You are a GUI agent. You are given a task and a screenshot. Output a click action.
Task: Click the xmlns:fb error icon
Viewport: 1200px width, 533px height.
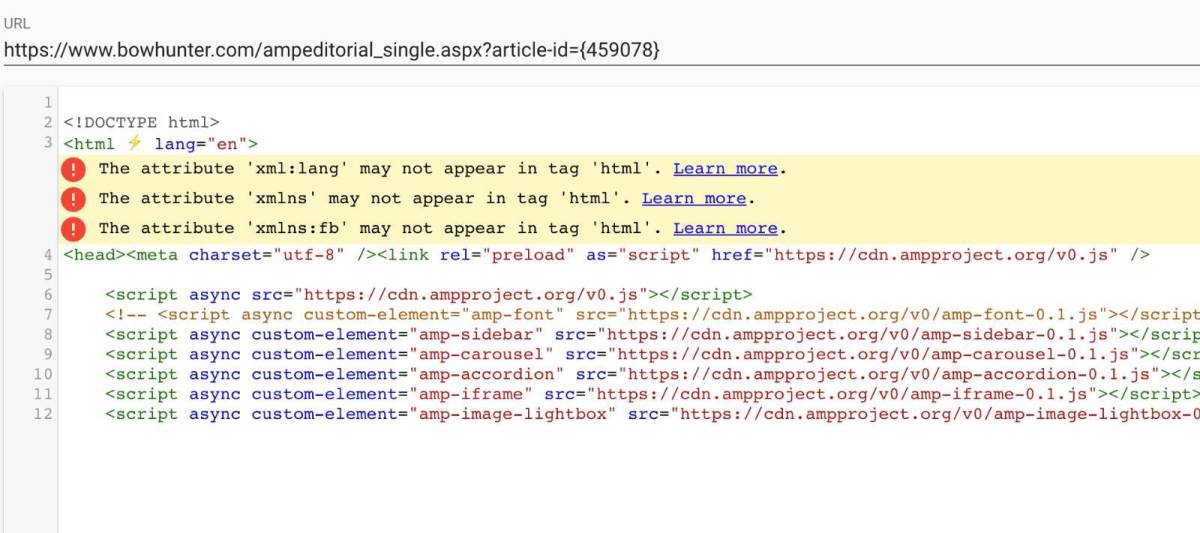click(74, 229)
